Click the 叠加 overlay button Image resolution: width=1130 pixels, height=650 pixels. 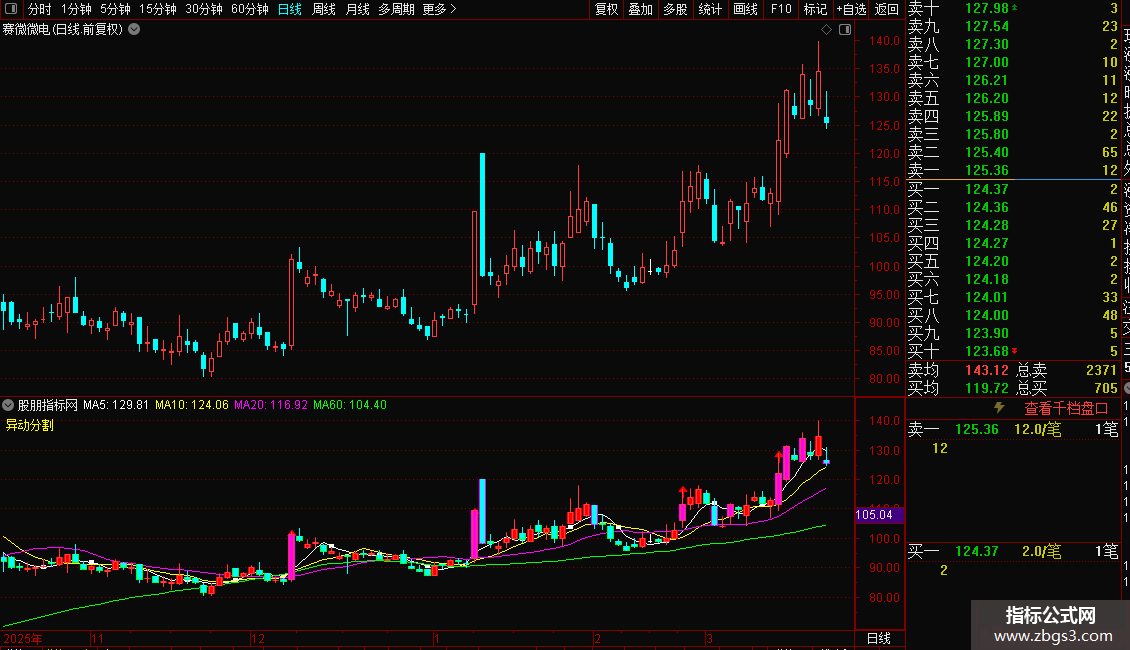(x=640, y=9)
